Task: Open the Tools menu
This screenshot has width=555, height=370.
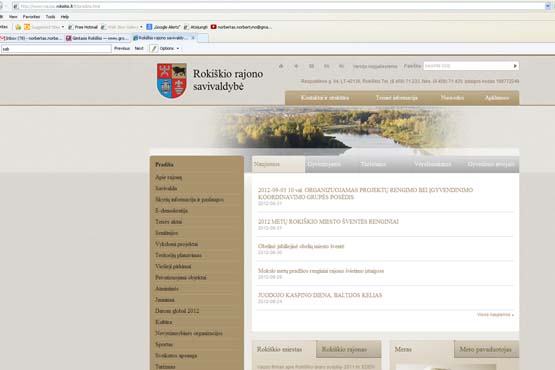Action: click(50, 17)
